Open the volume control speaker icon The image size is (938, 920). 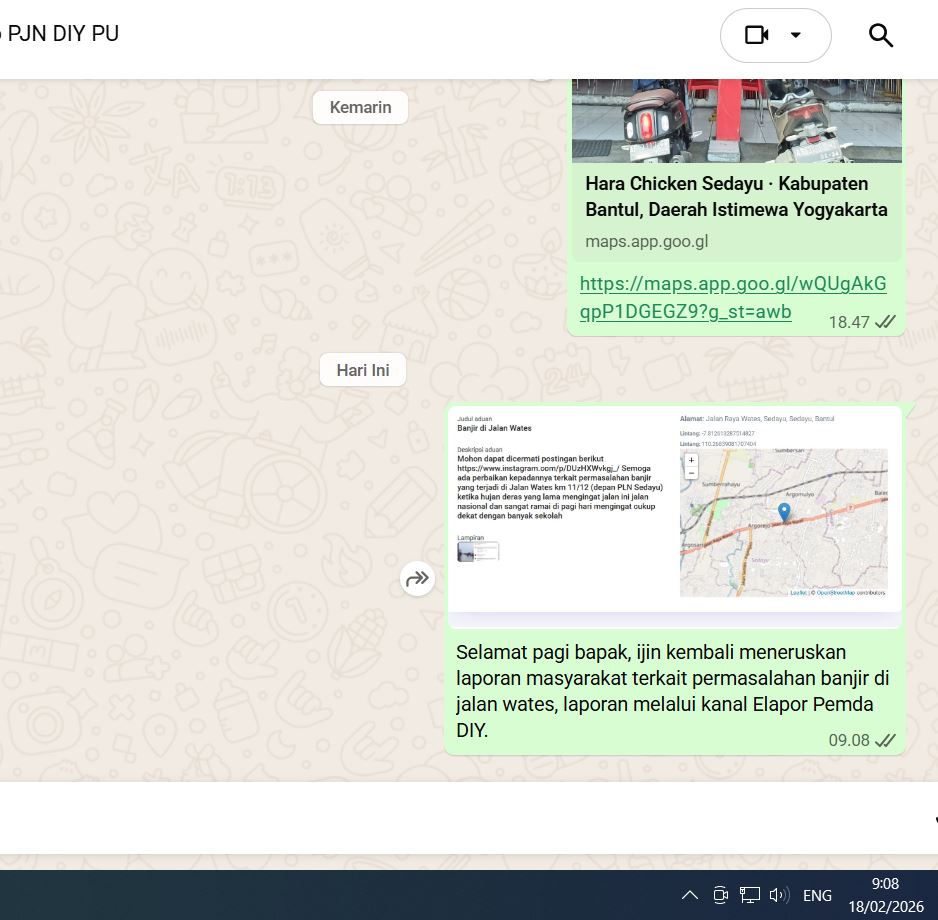click(780, 895)
